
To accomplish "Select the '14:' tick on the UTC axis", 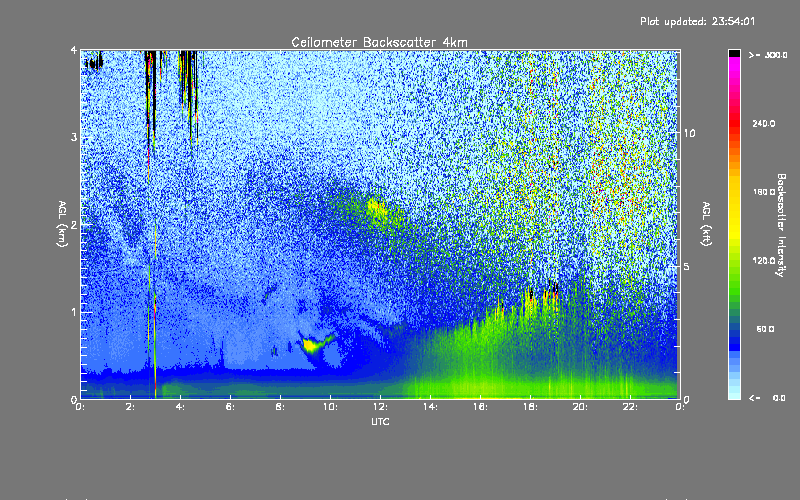I will coord(431,407).
